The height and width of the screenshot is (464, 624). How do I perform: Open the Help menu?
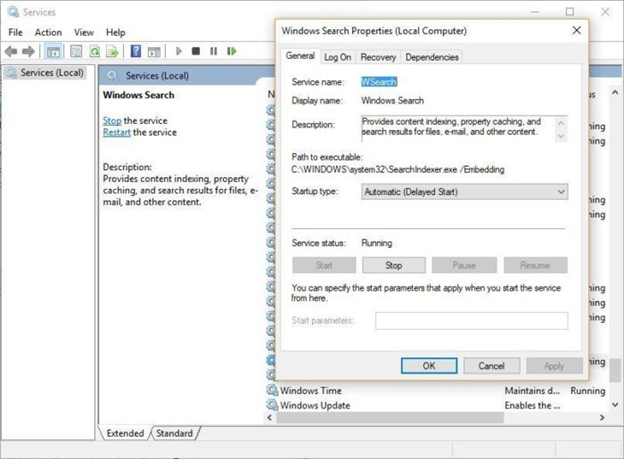pyautogui.click(x=115, y=32)
